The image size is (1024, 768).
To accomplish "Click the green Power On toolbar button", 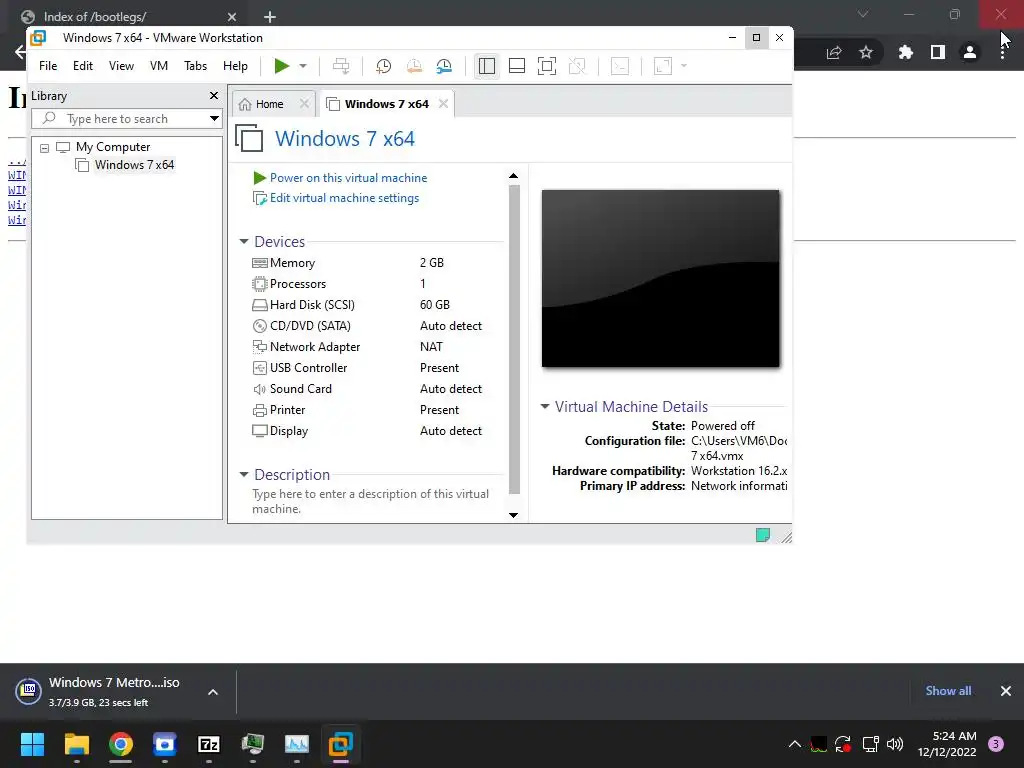I will coord(281,66).
